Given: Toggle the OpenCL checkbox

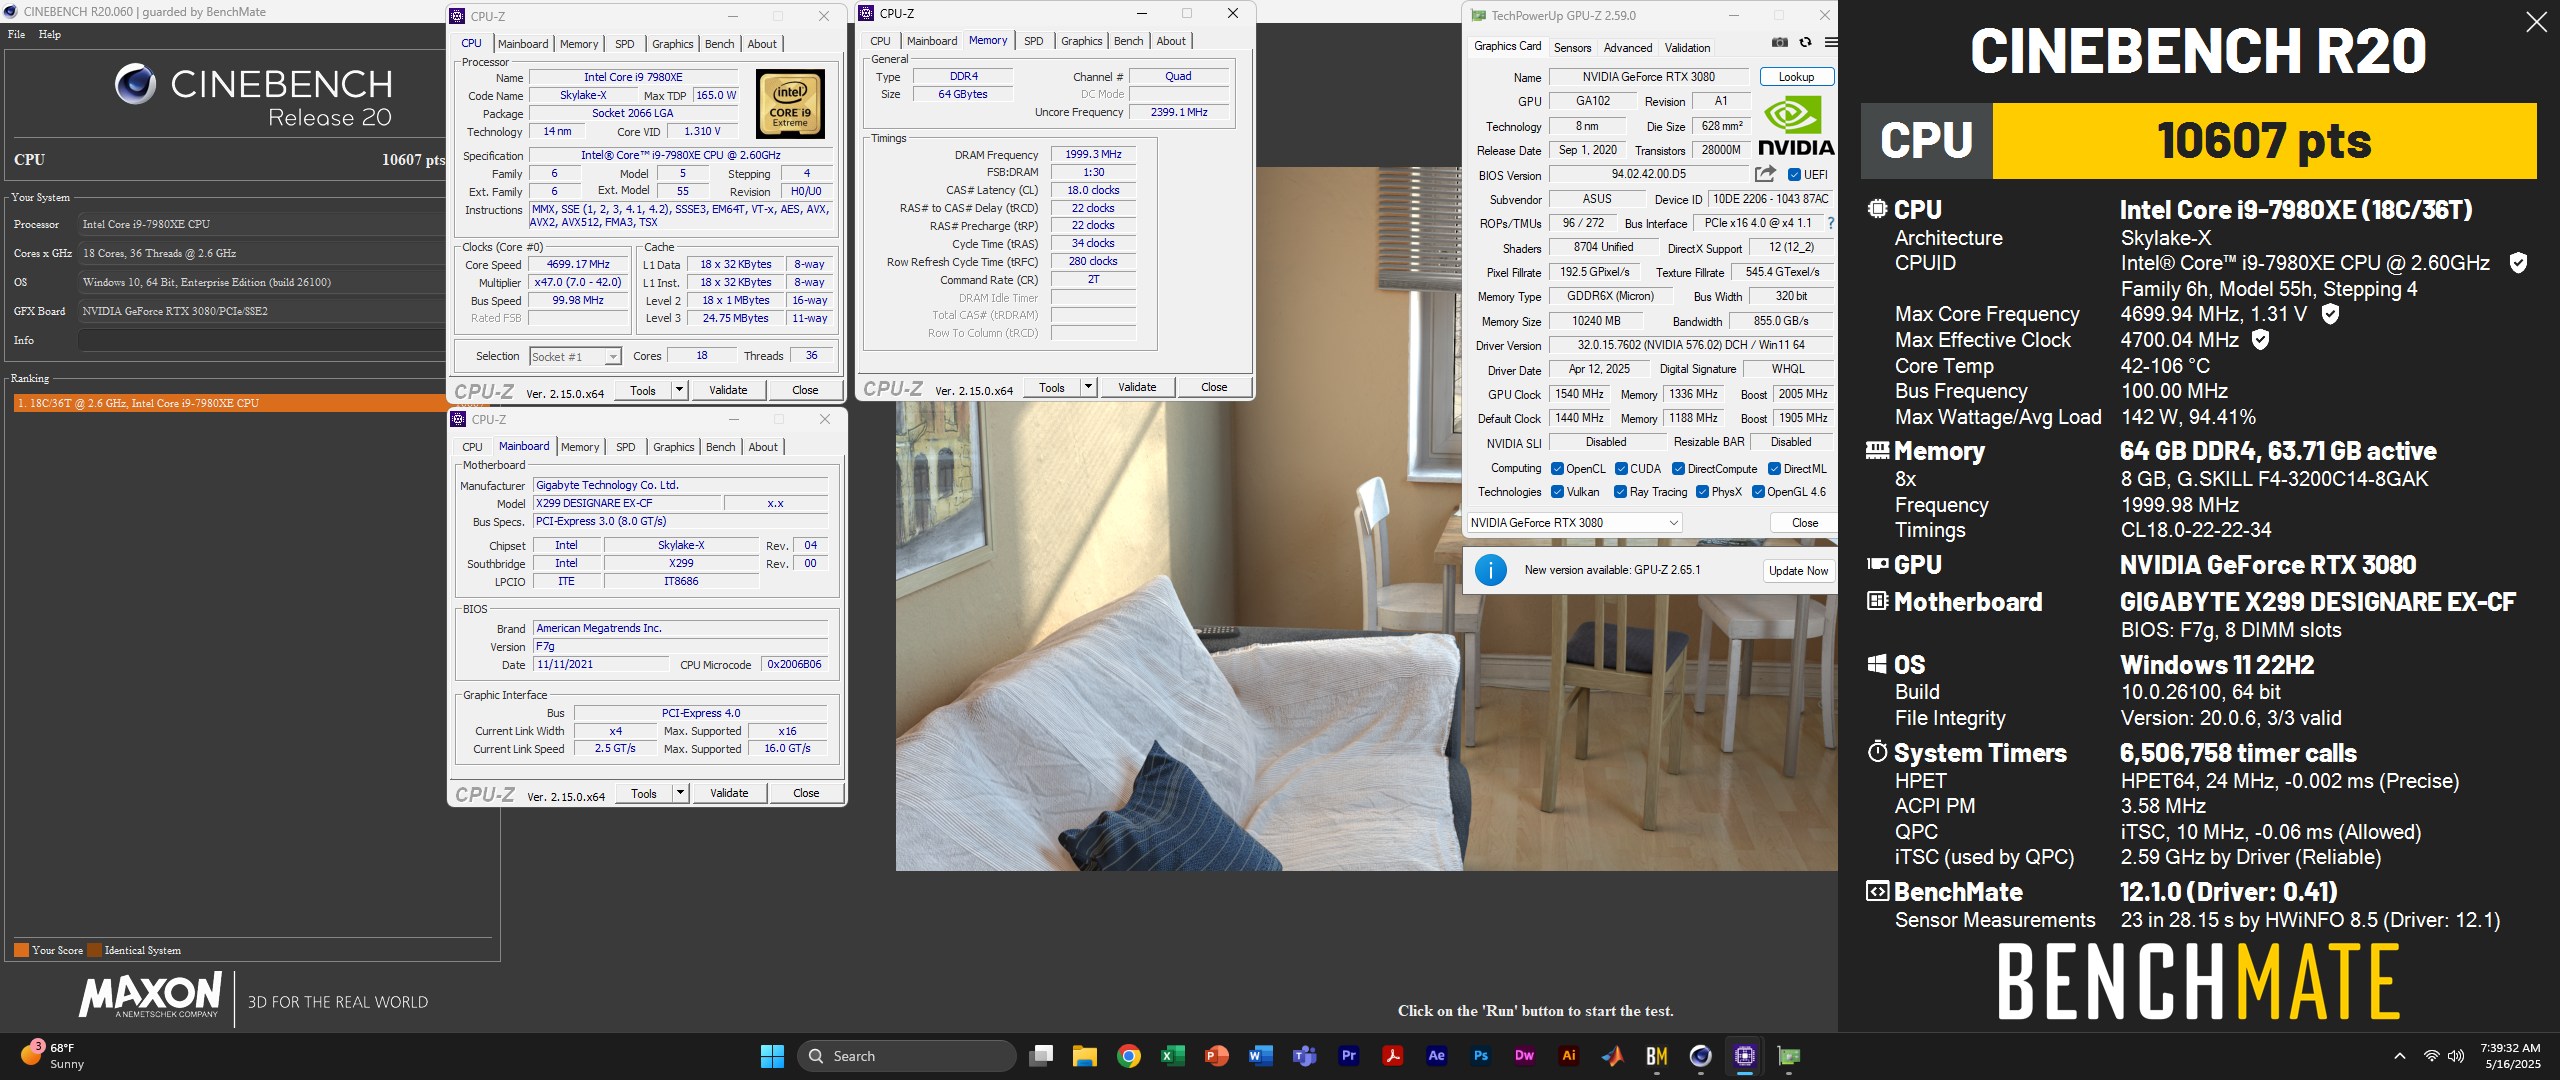Looking at the screenshot, I should tap(1557, 469).
